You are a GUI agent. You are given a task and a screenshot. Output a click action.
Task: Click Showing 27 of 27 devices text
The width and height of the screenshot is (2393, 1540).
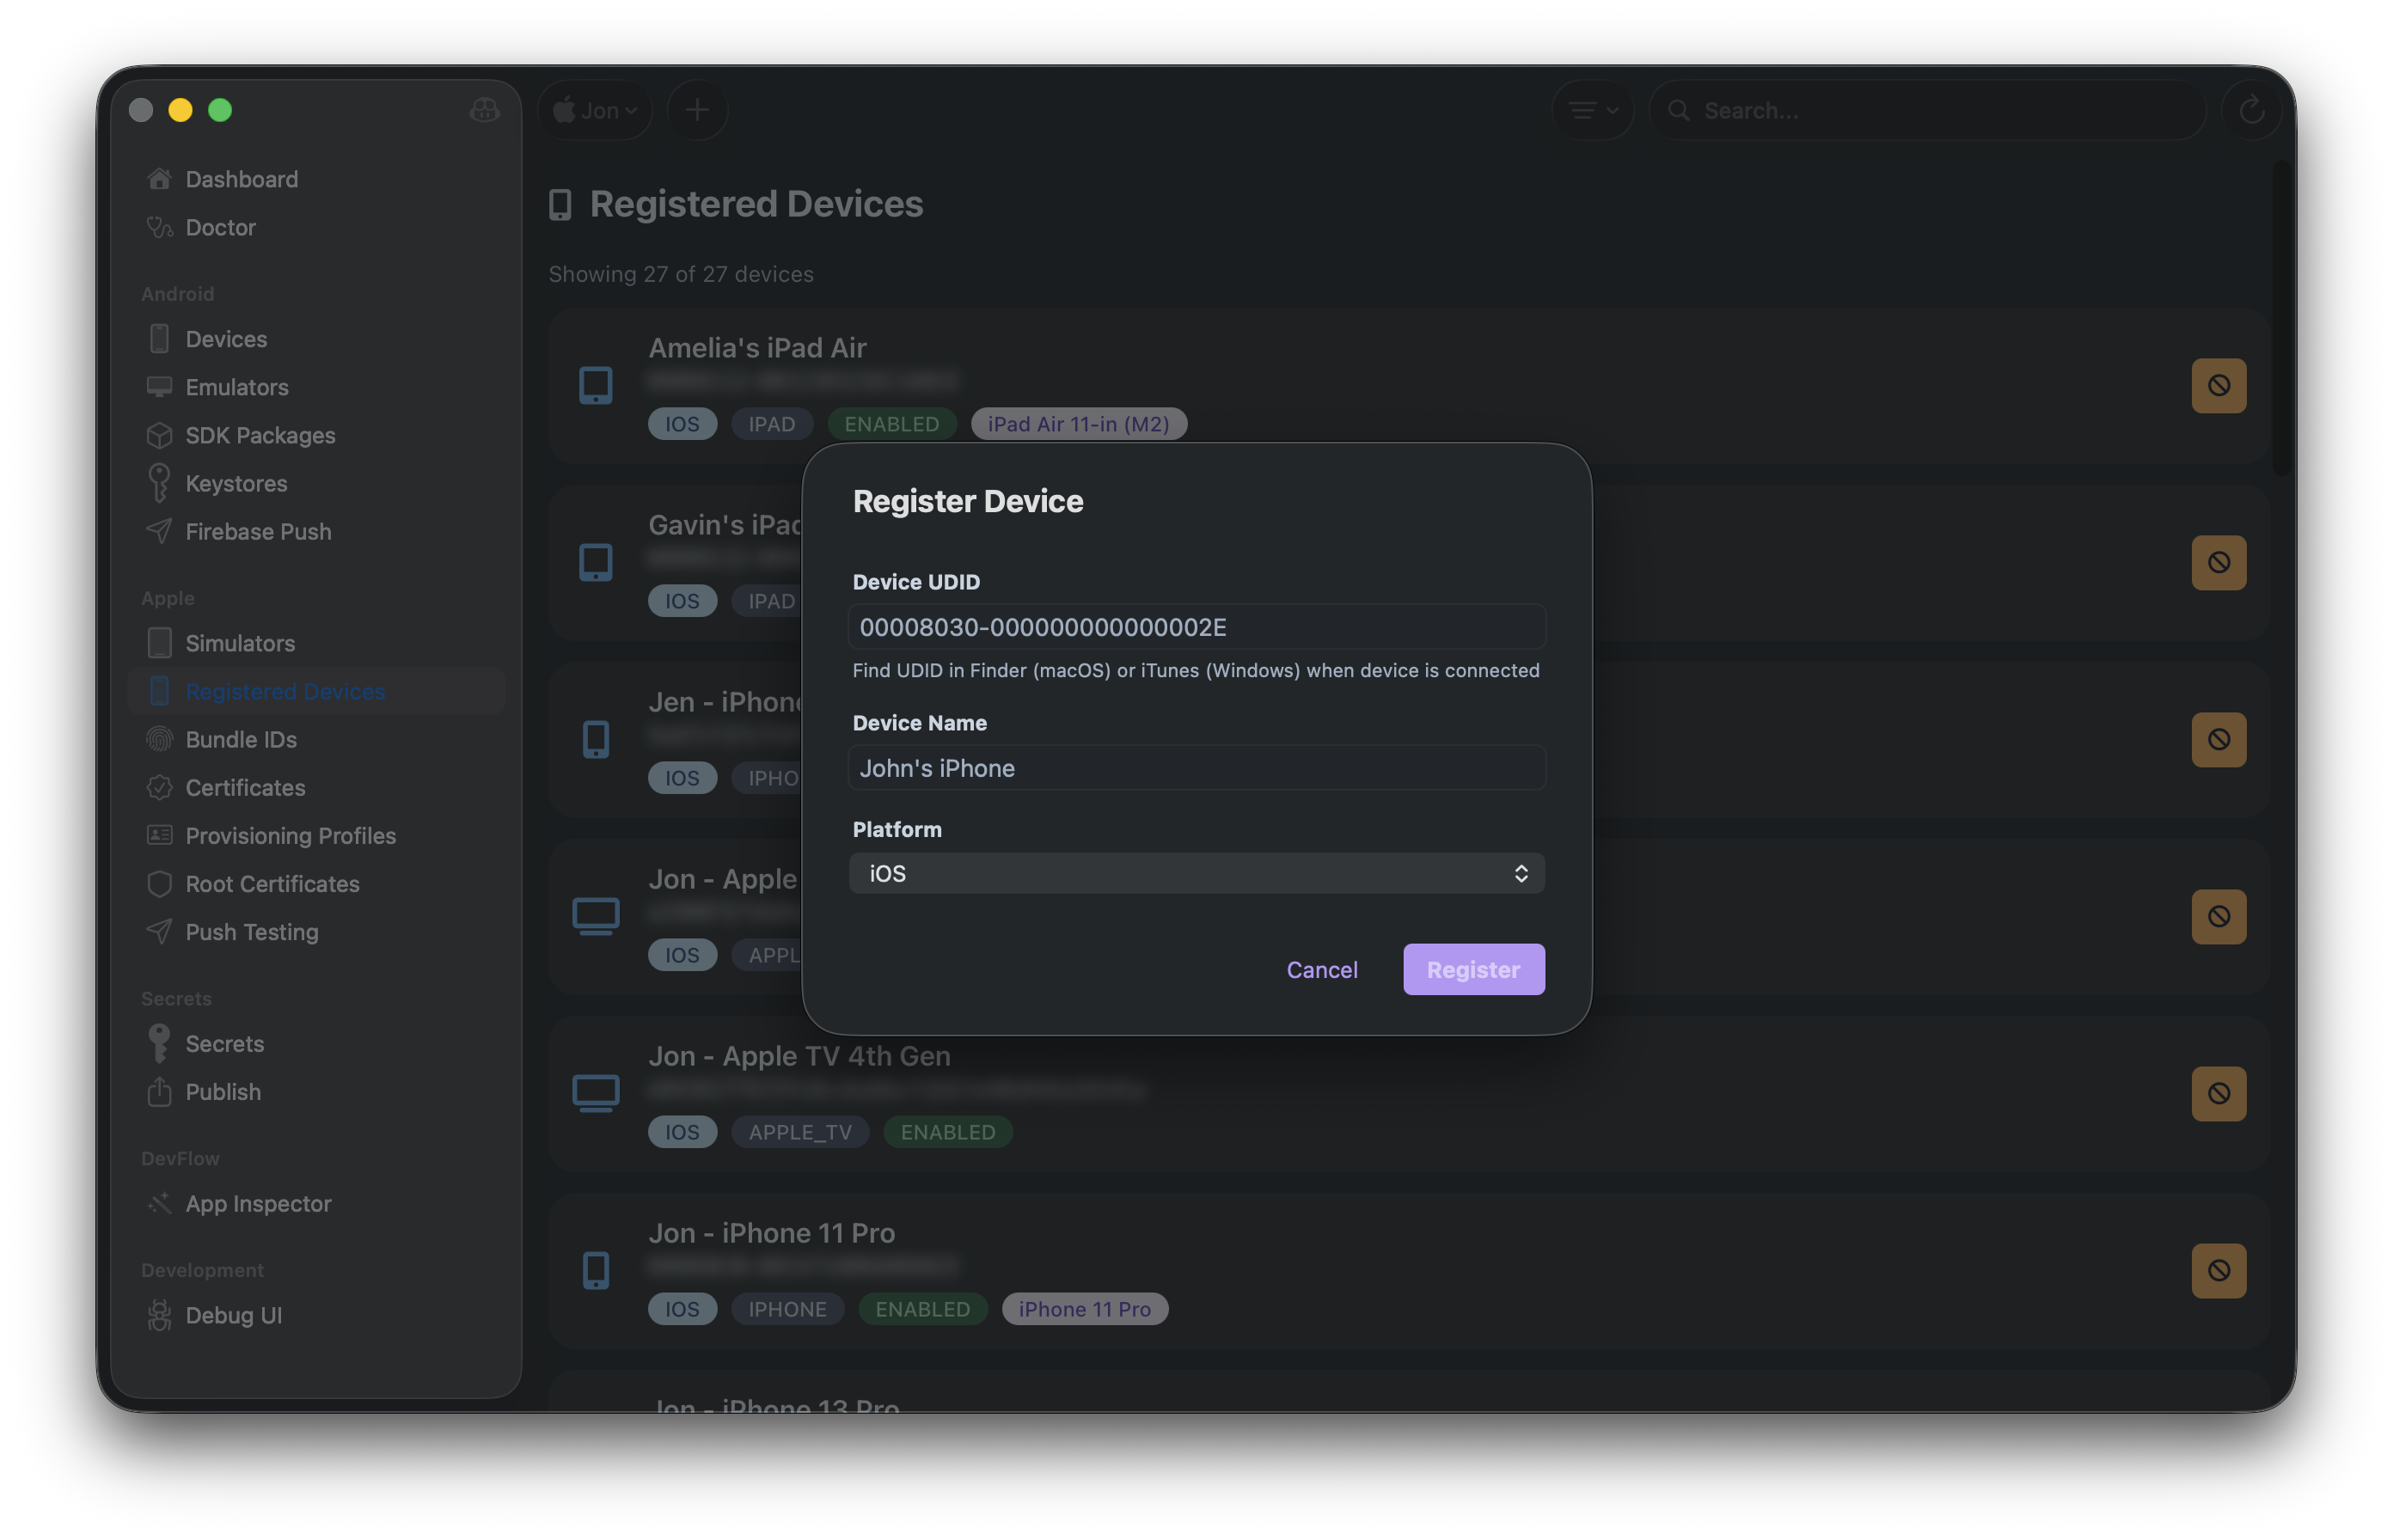click(681, 274)
